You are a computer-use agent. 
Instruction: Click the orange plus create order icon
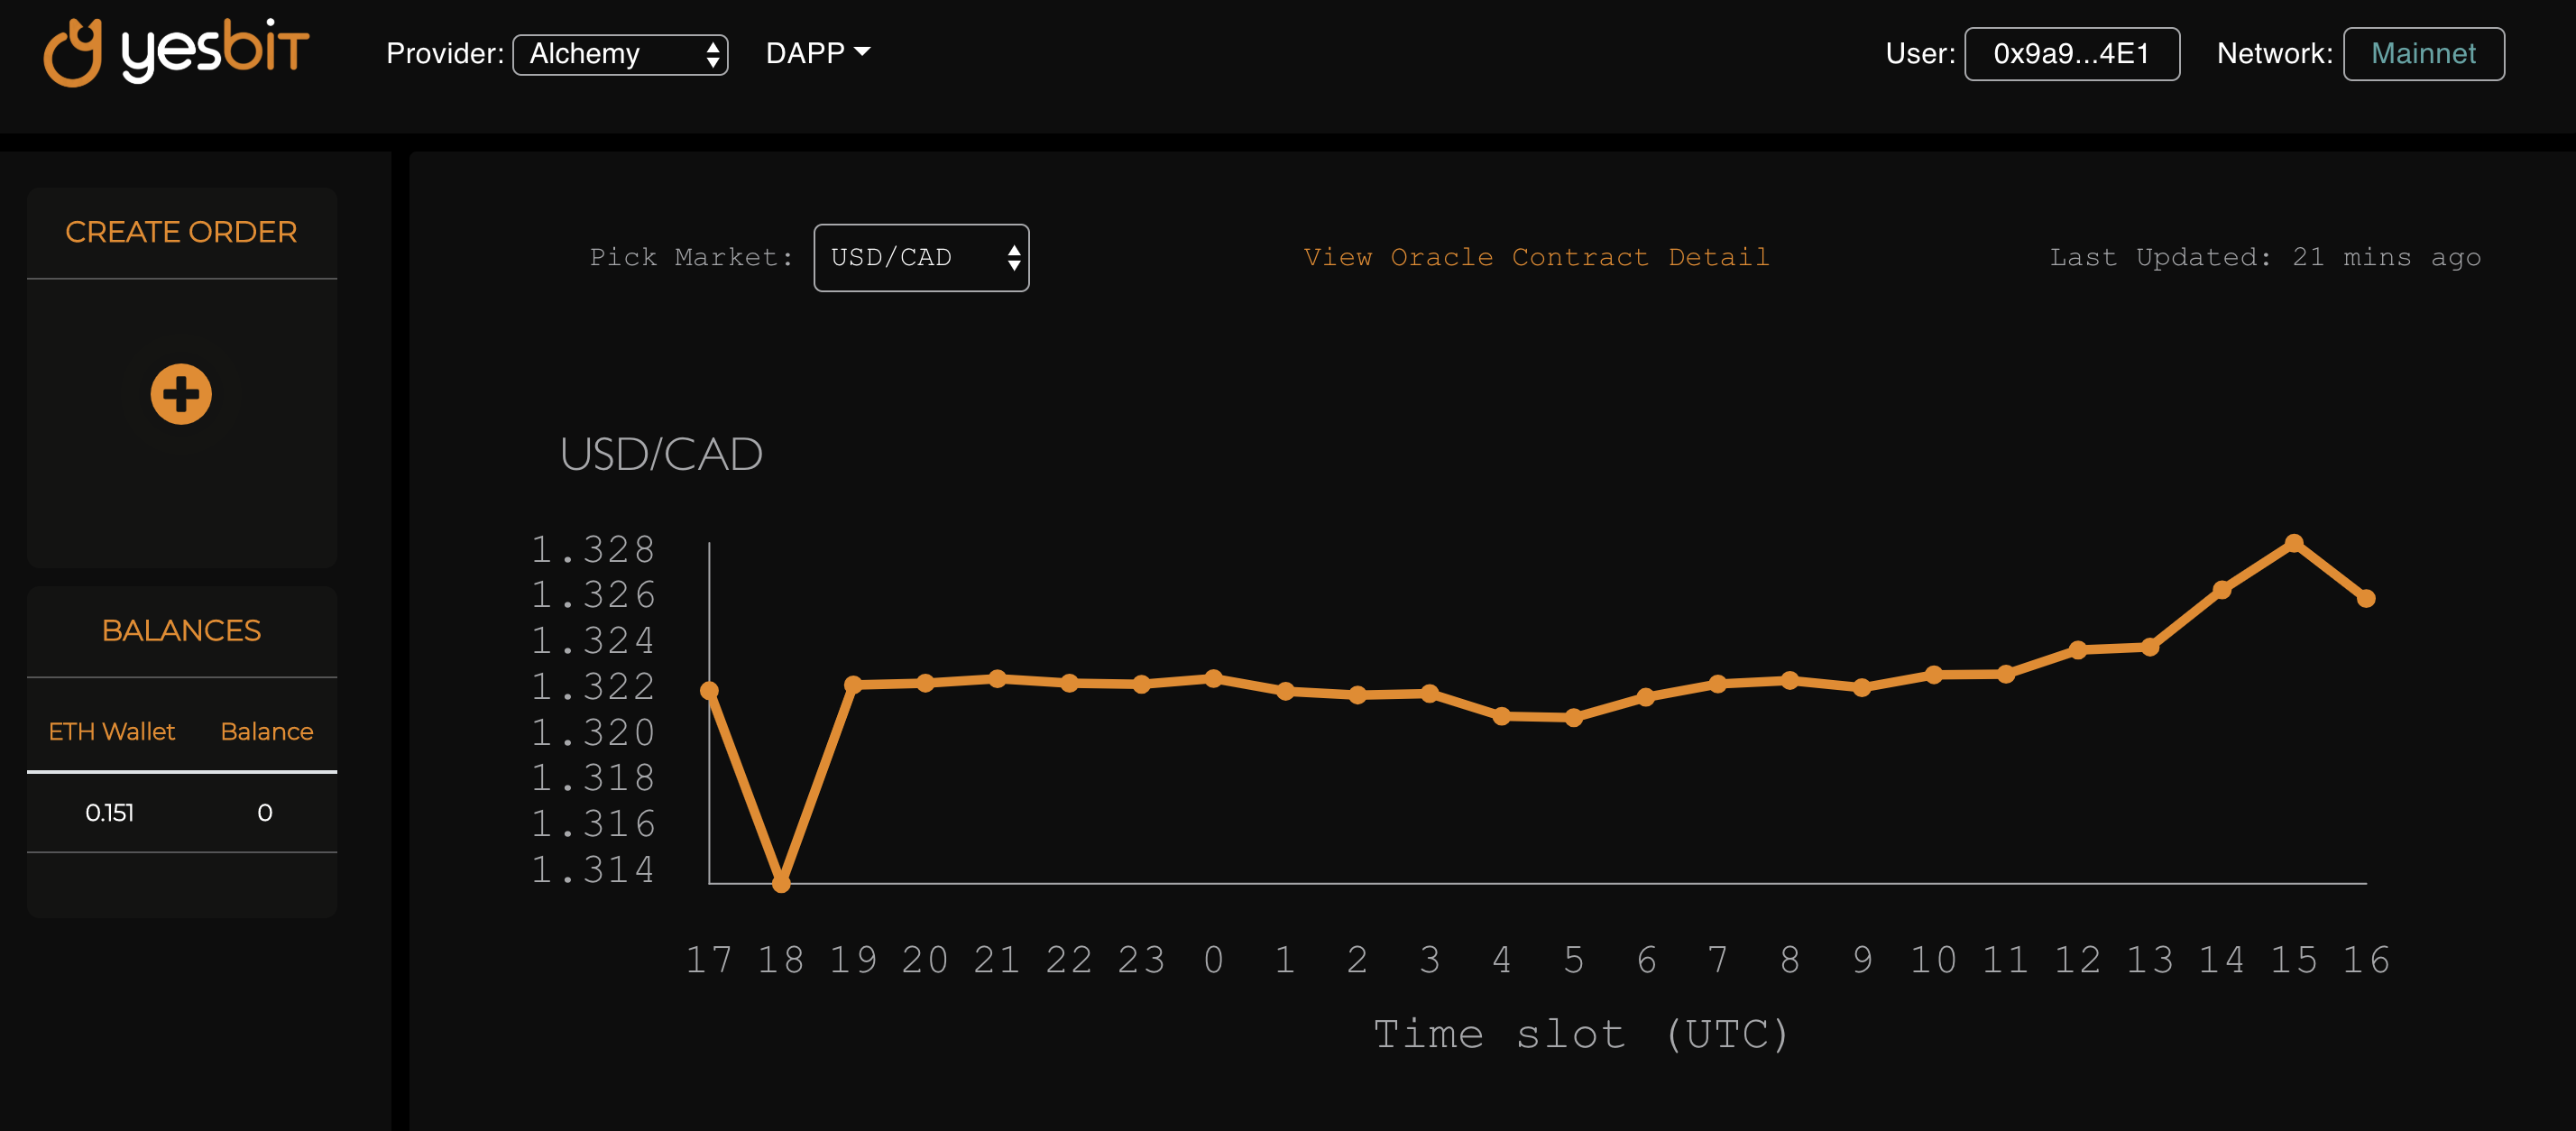181,394
